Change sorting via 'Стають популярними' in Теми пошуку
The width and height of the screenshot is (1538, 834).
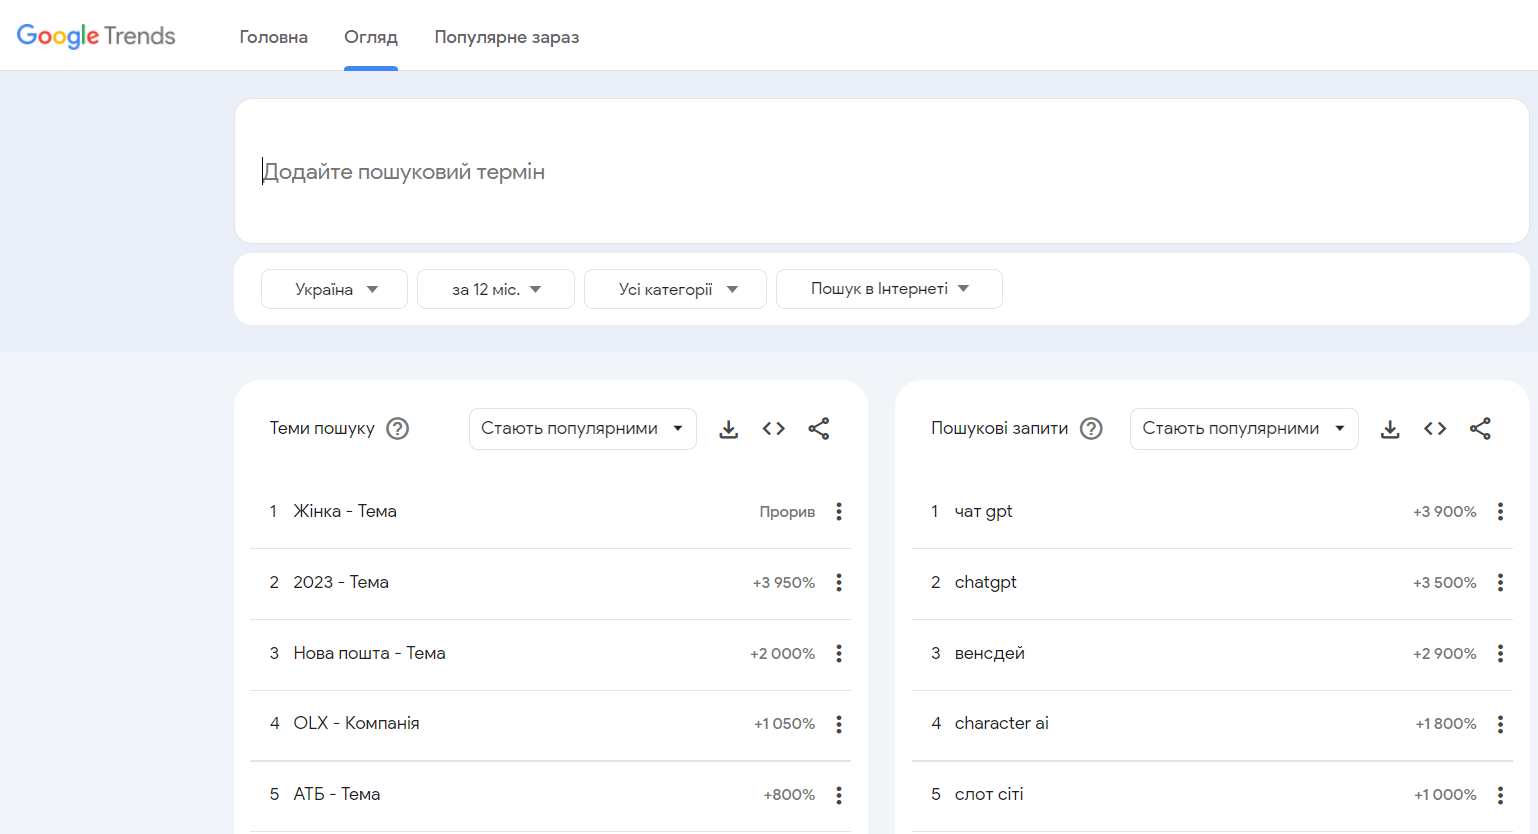pos(582,428)
